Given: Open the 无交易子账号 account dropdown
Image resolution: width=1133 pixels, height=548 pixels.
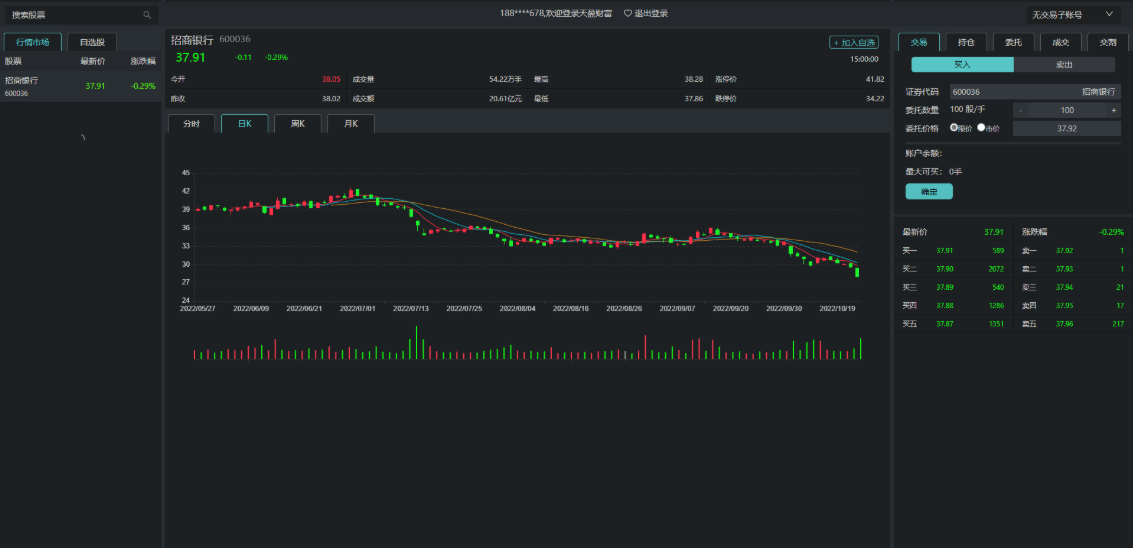Looking at the screenshot, I should [x=1073, y=14].
